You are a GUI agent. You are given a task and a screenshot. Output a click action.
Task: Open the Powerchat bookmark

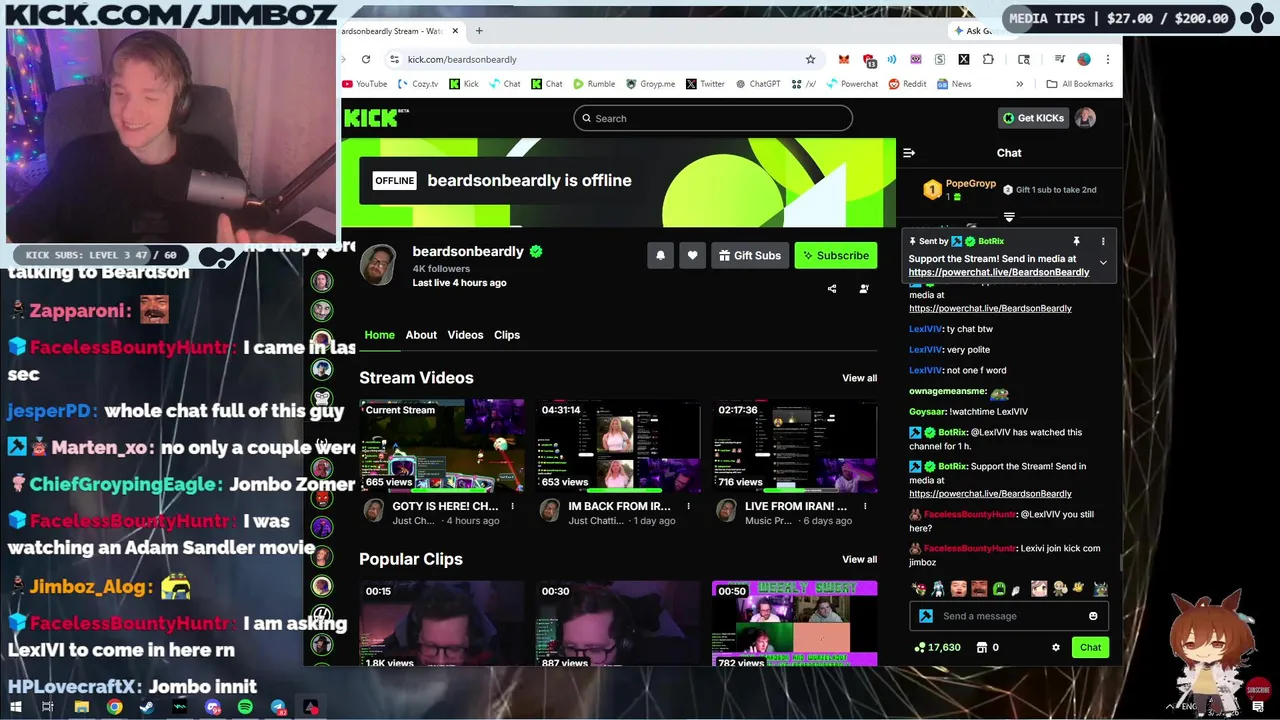(852, 84)
